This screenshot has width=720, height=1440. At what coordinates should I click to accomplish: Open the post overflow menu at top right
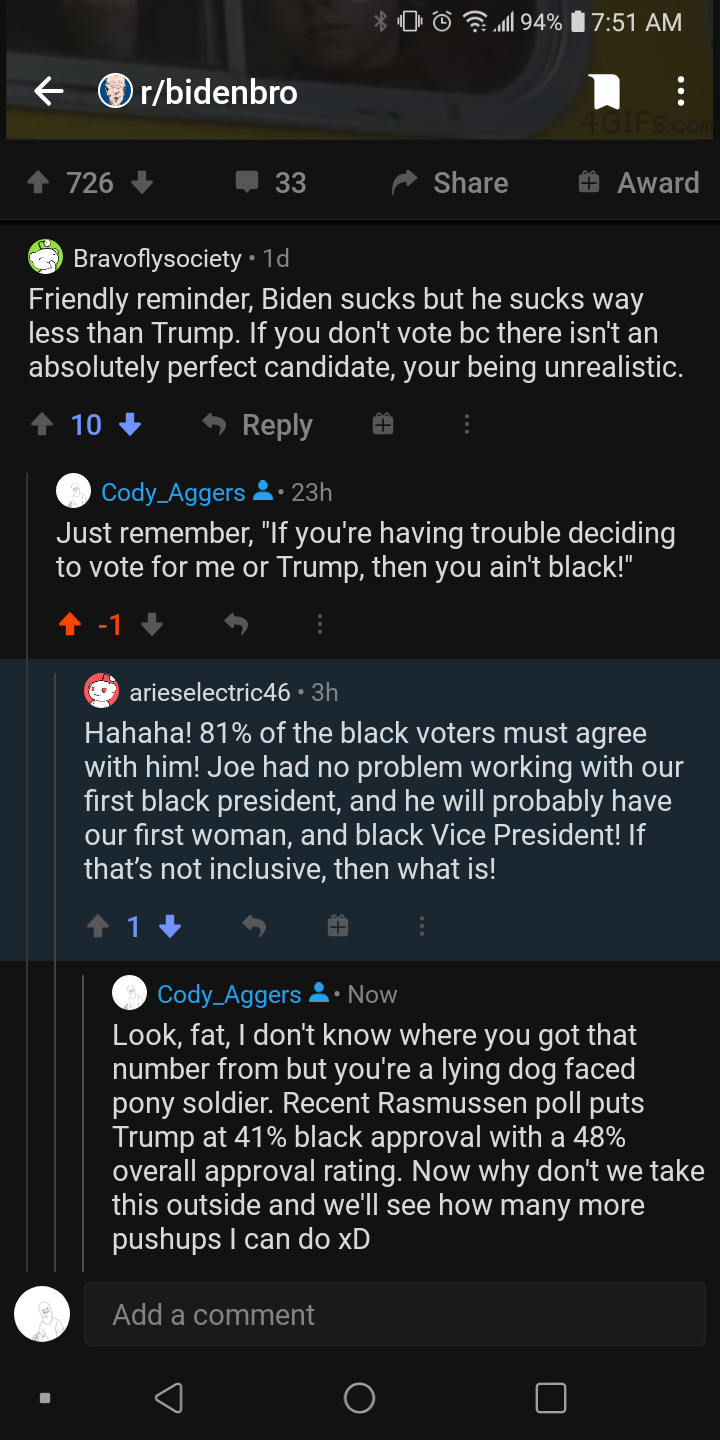[x=680, y=92]
